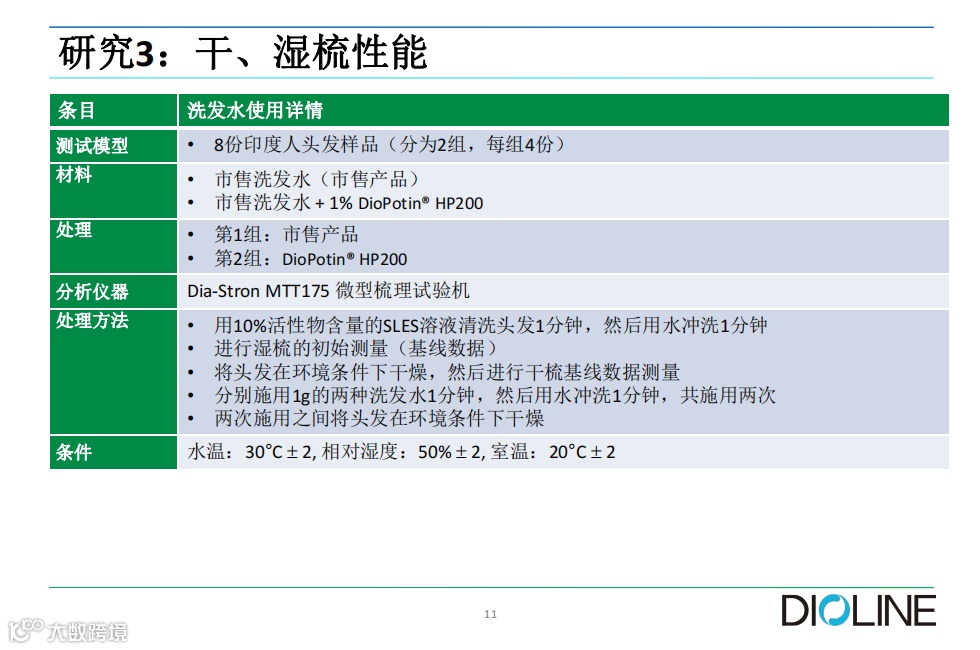Click the line 两次施用之间将头发在环境条件下干燥
980x650 pixels.
379,419
